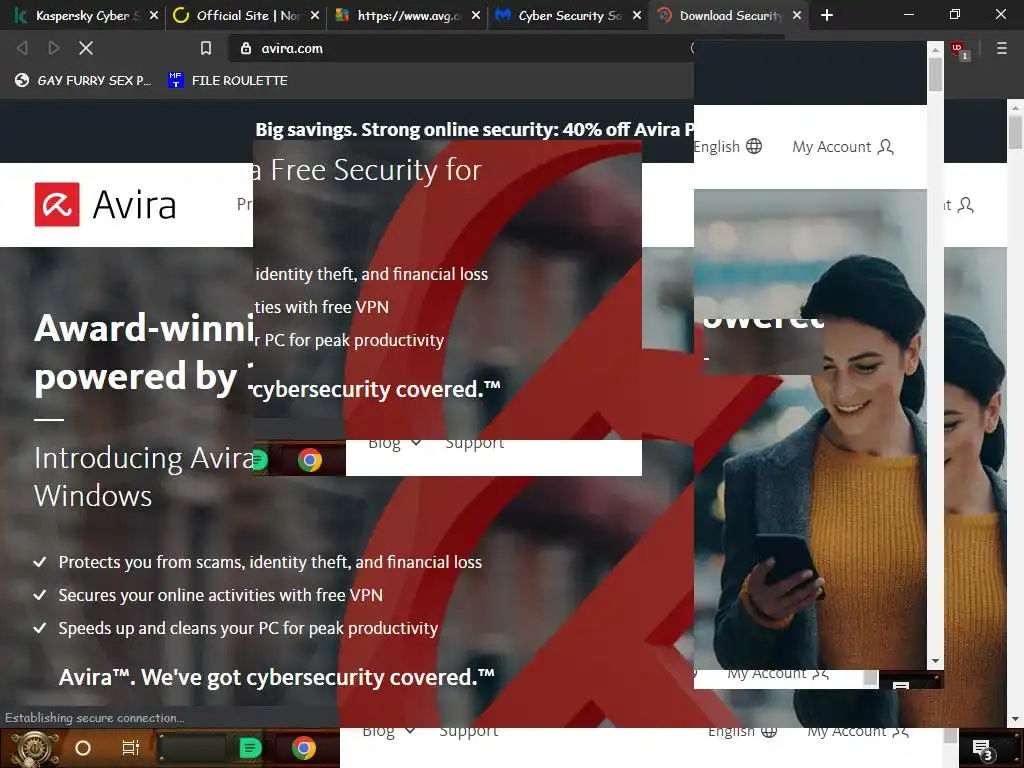
Task: Open Task View on the taskbar
Action: click(131, 748)
